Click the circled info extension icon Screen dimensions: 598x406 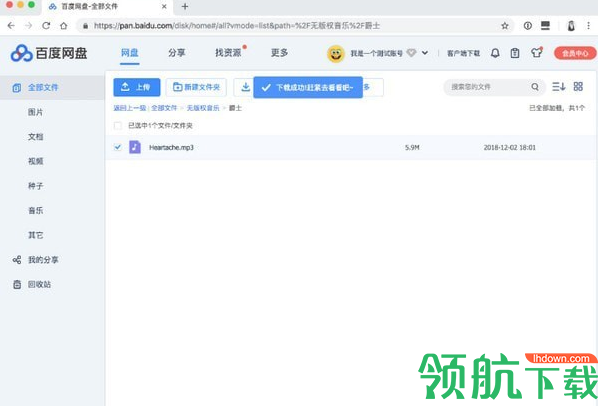[x=528, y=26]
